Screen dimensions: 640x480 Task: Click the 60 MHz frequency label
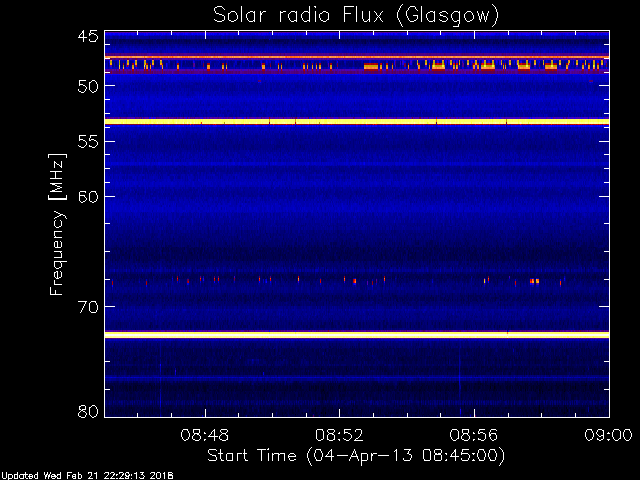88,197
